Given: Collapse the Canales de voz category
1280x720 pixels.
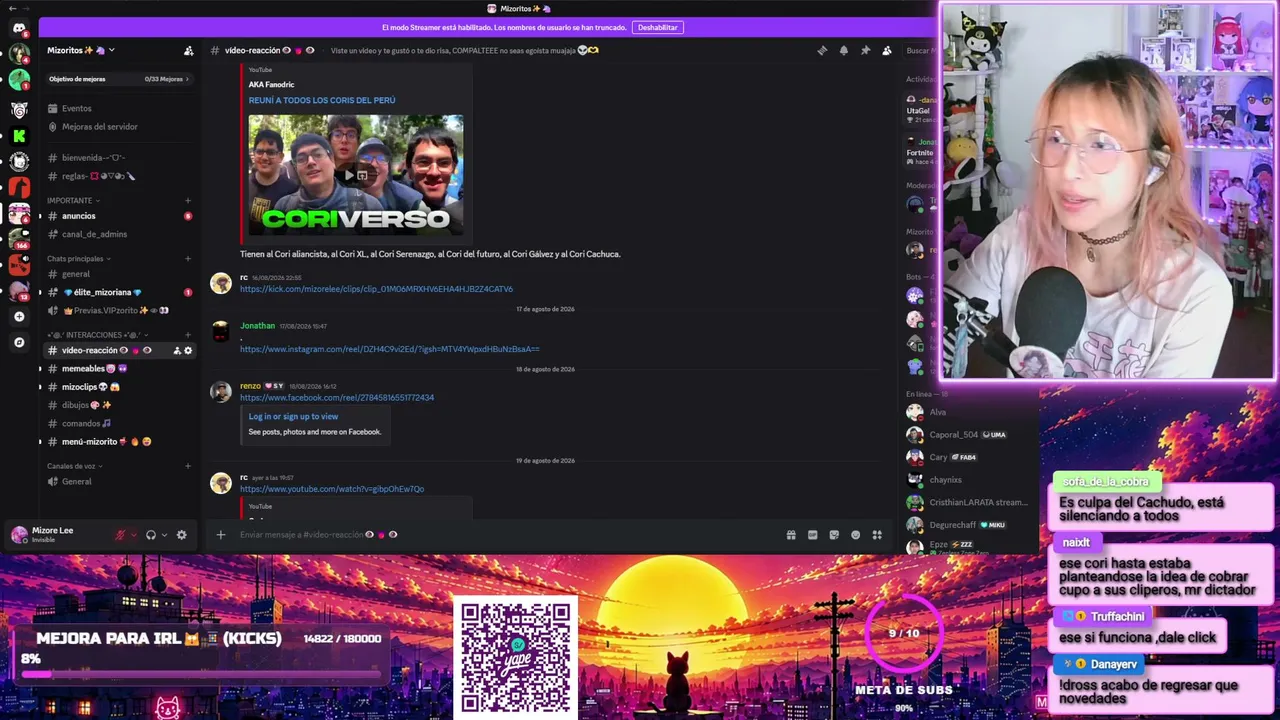Looking at the screenshot, I should [73, 466].
